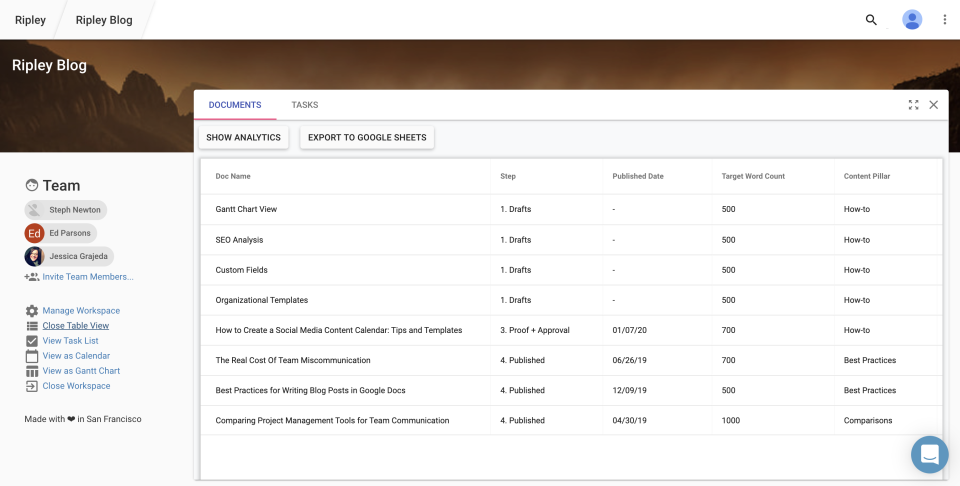Open the SEO Analysis document row
960x486 pixels.
pos(239,240)
